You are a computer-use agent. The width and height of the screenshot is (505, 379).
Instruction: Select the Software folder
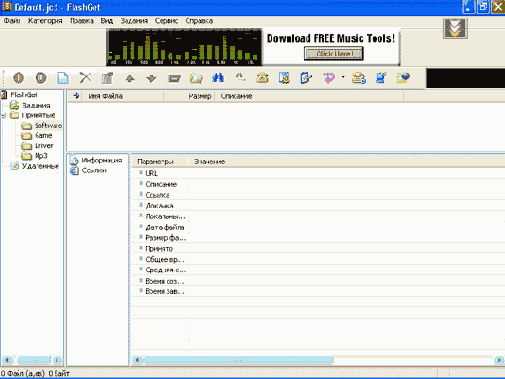48,125
